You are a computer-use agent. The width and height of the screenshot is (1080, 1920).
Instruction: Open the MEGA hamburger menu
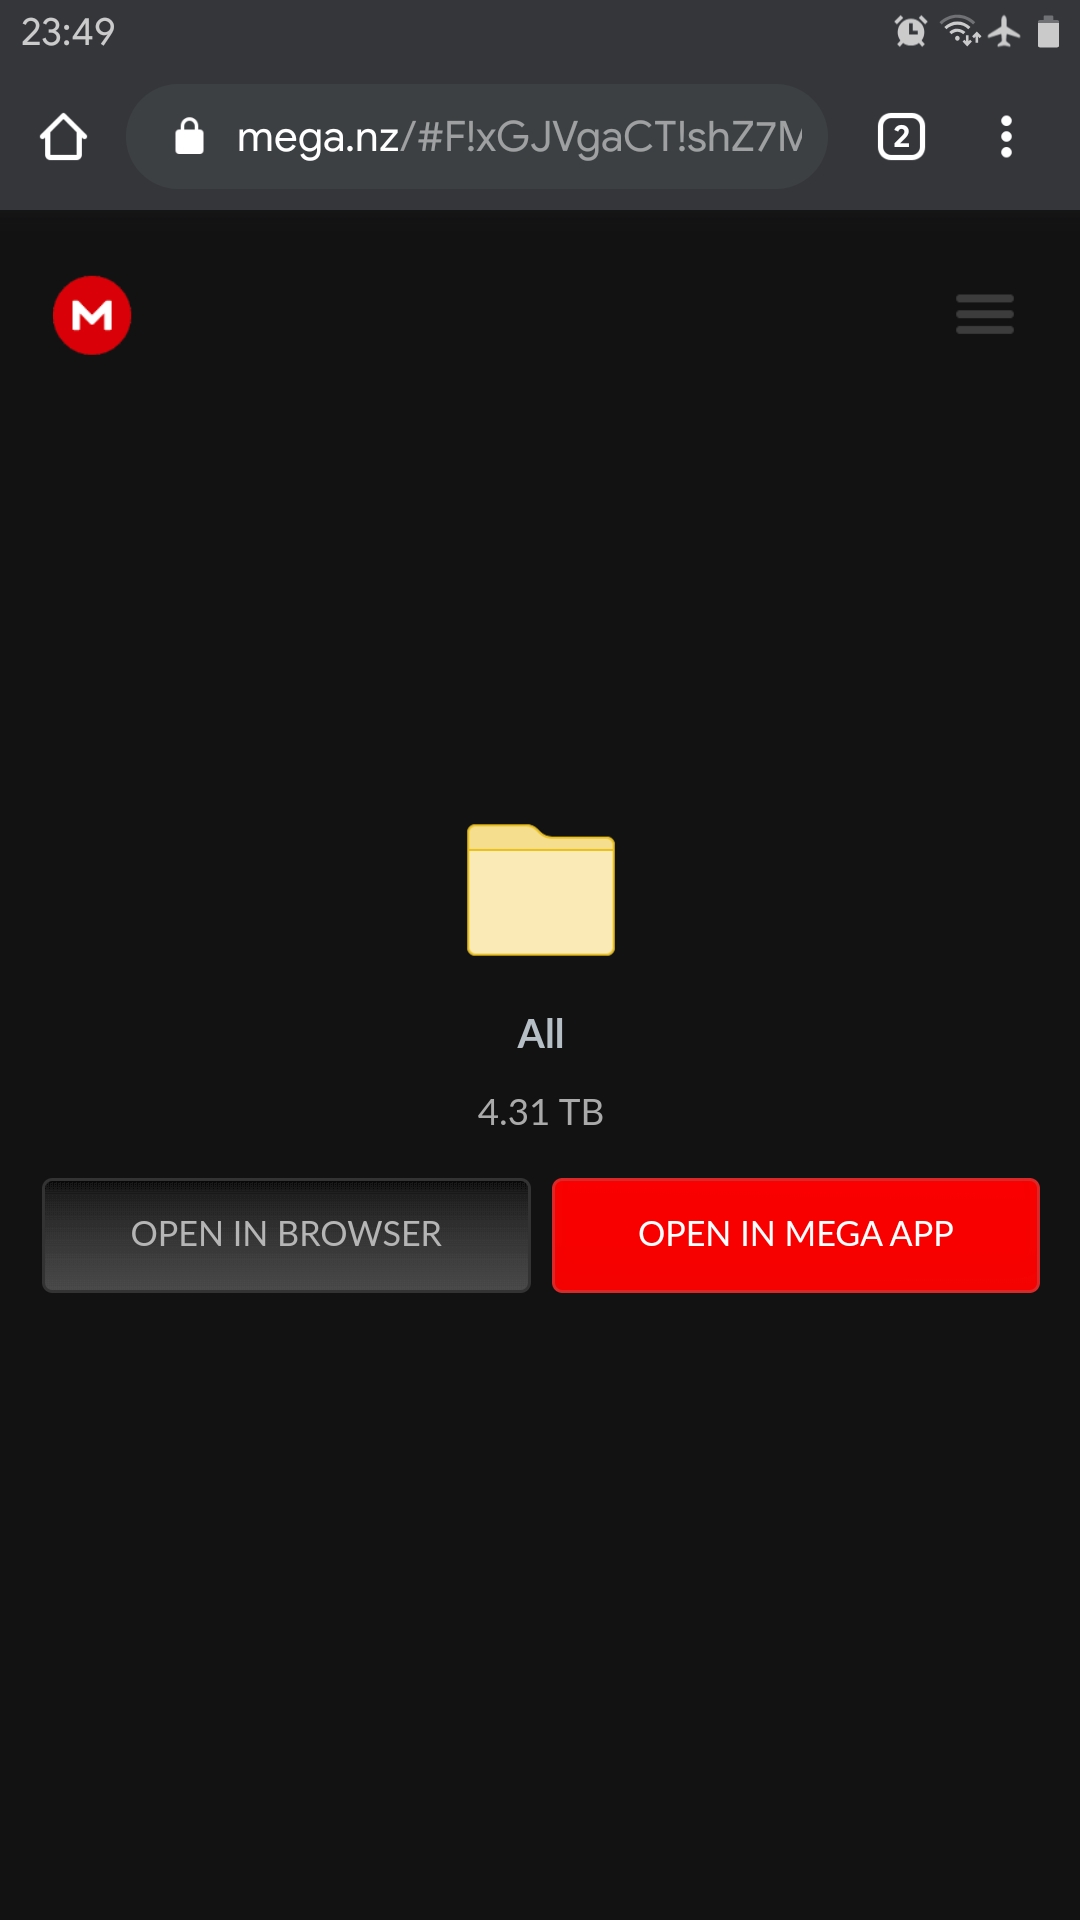[x=984, y=314]
